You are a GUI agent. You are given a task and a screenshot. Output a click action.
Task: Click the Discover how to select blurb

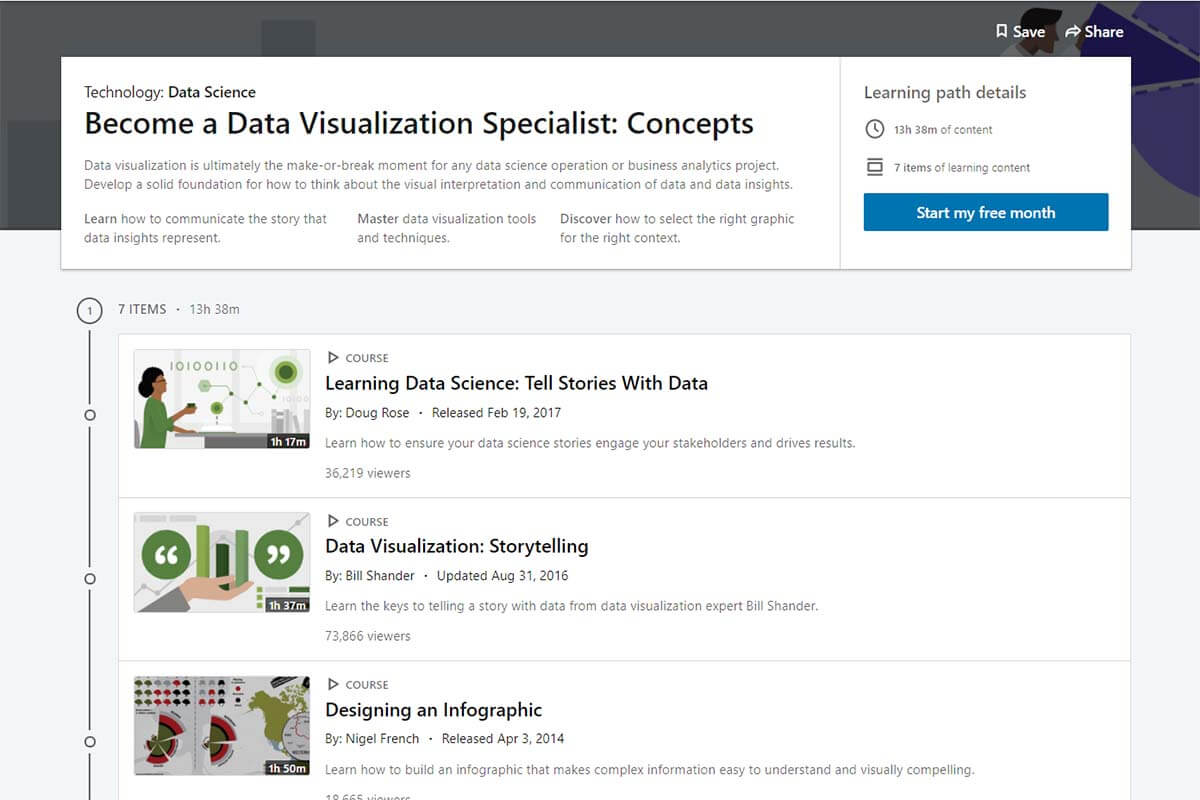tap(677, 228)
